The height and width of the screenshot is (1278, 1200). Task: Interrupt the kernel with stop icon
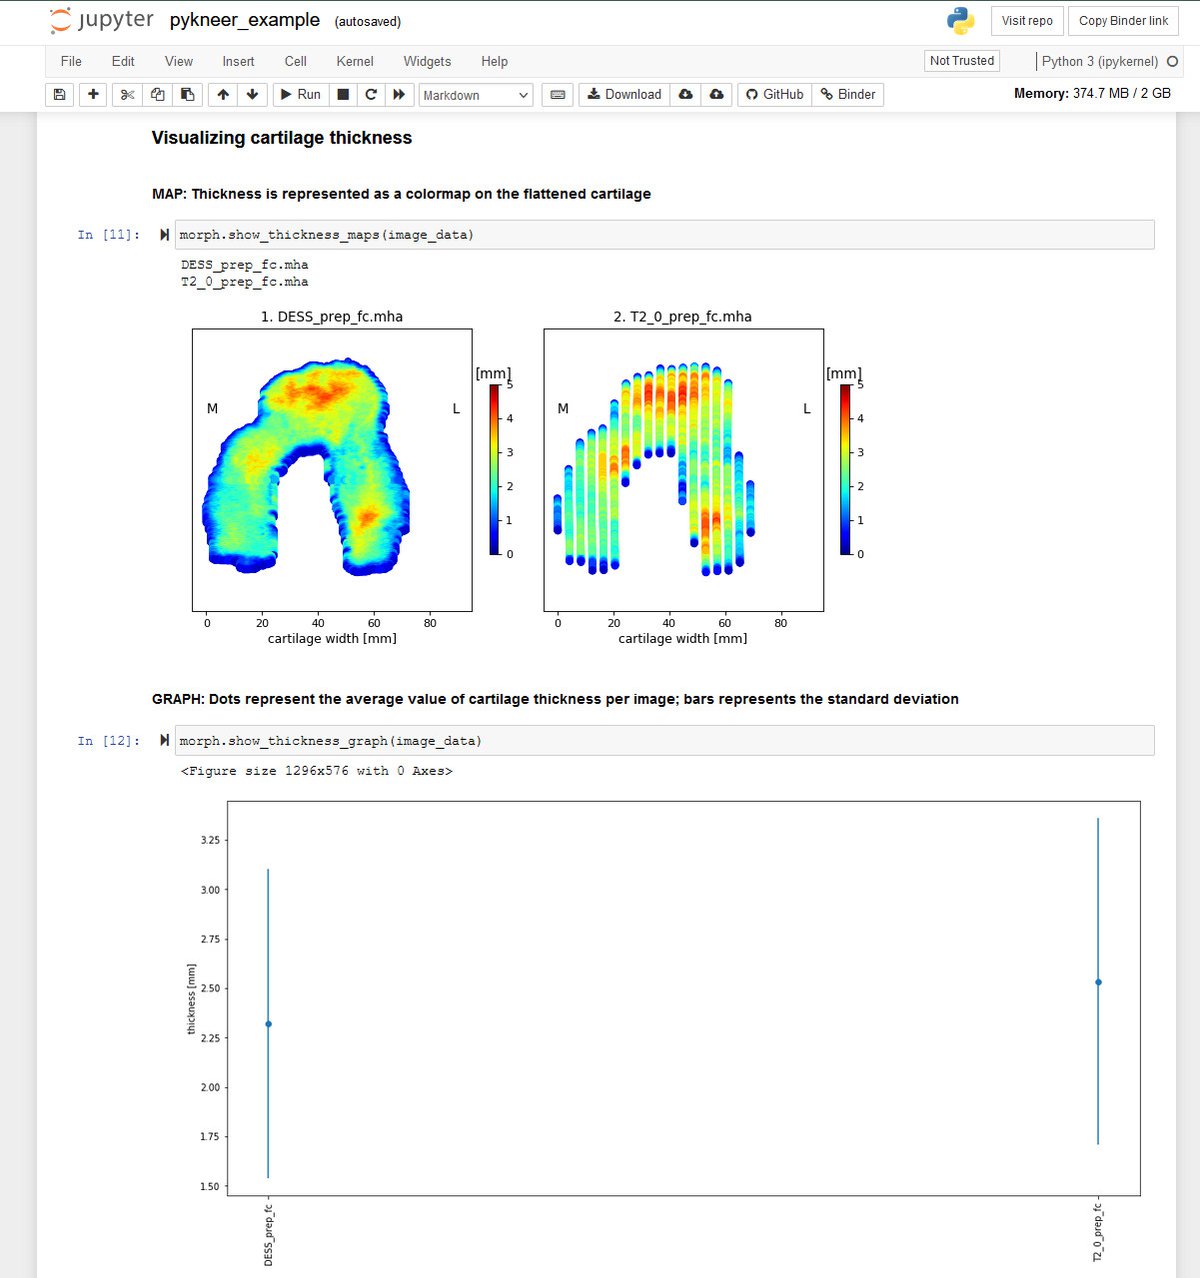(x=341, y=94)
